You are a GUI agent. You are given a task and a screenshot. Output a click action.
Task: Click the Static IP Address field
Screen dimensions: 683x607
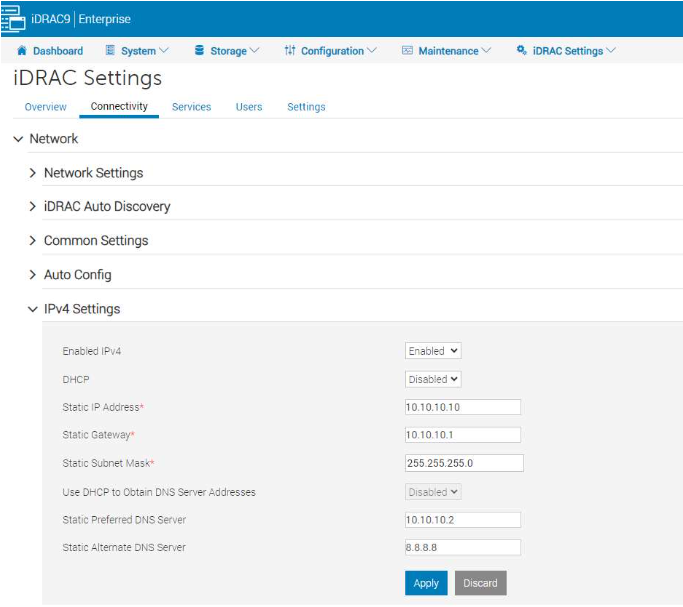462,407
